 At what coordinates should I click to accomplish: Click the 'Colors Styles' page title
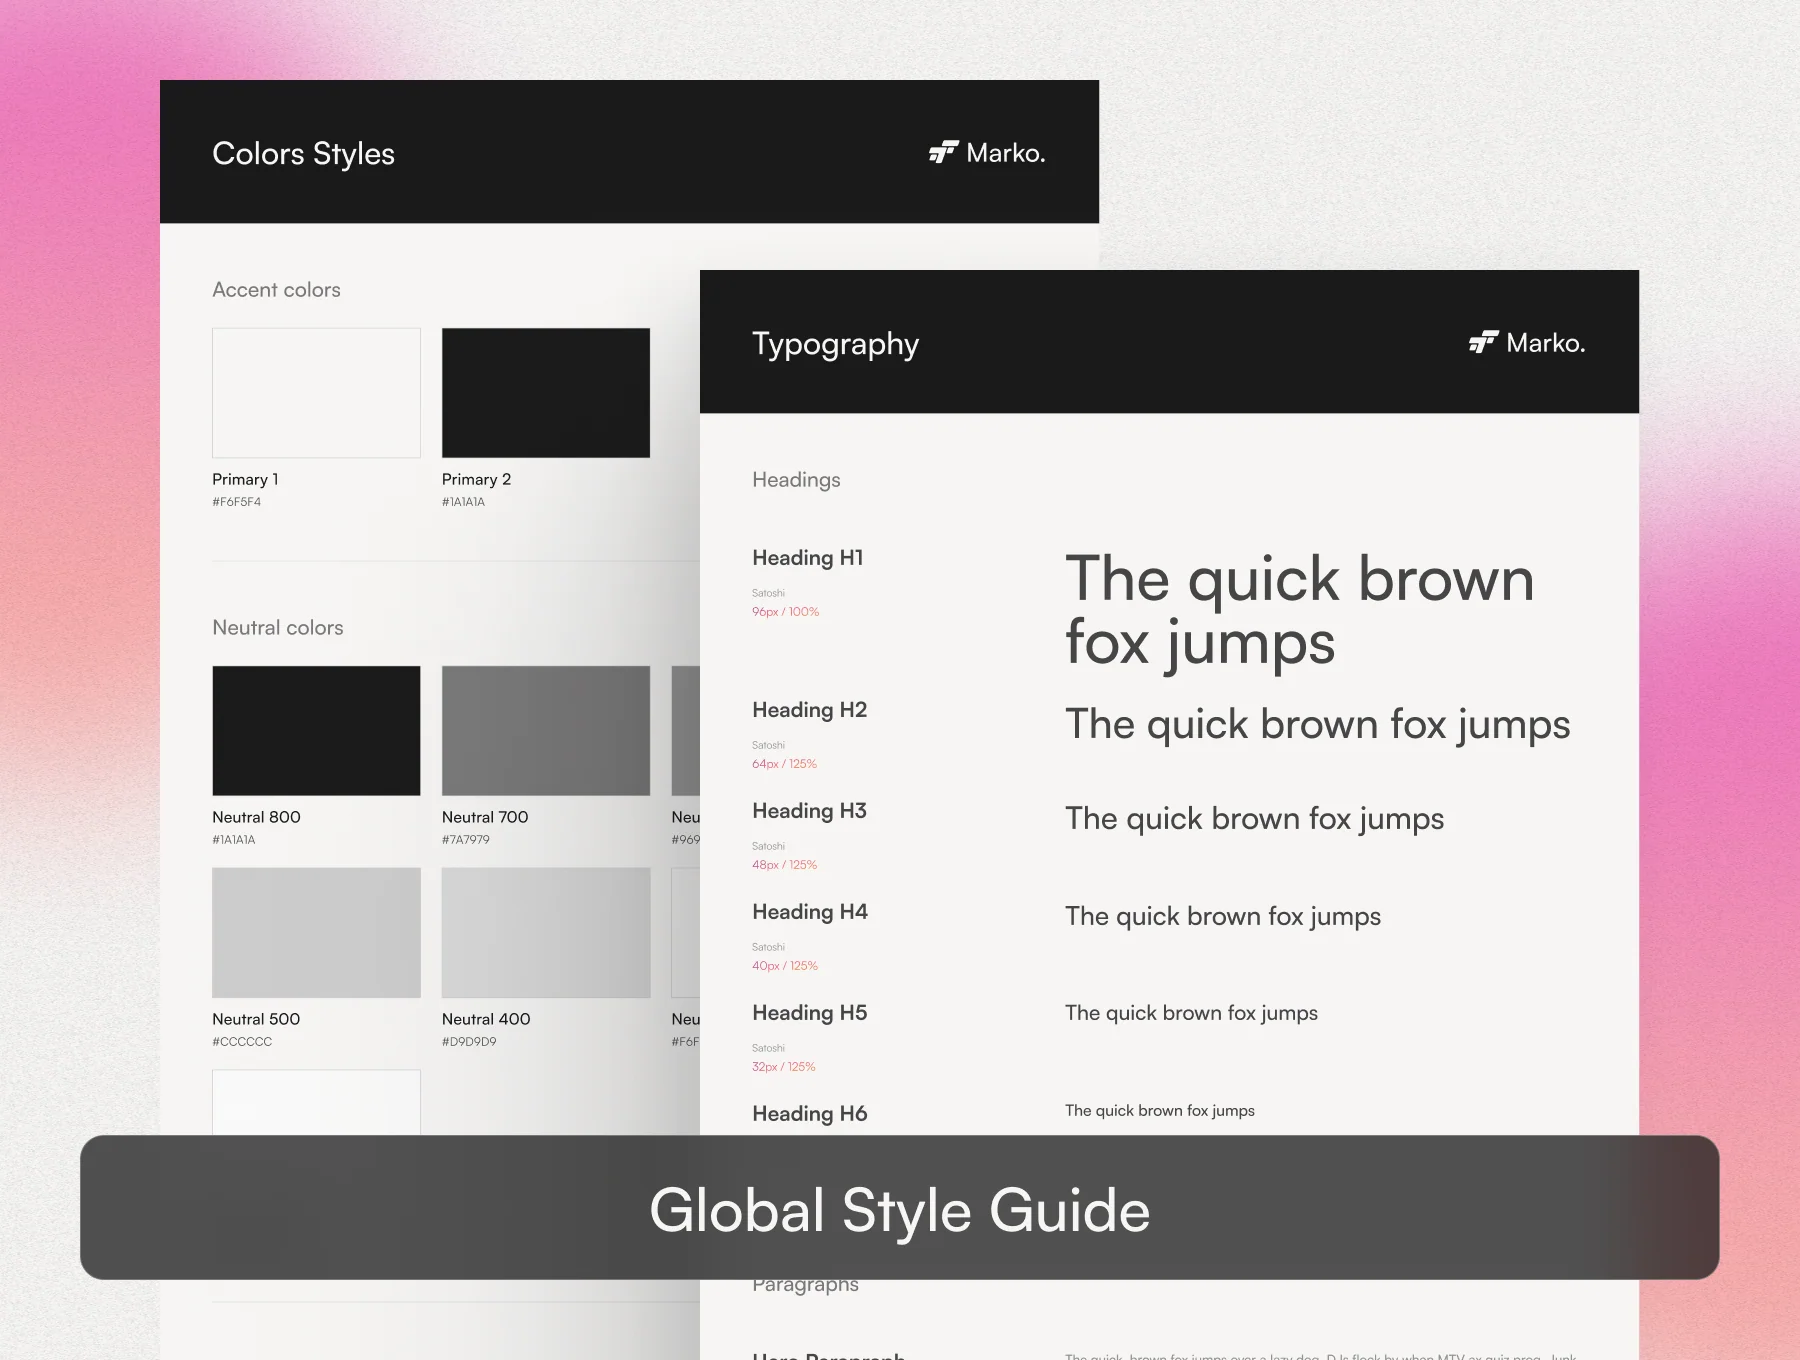pos(303,154)
